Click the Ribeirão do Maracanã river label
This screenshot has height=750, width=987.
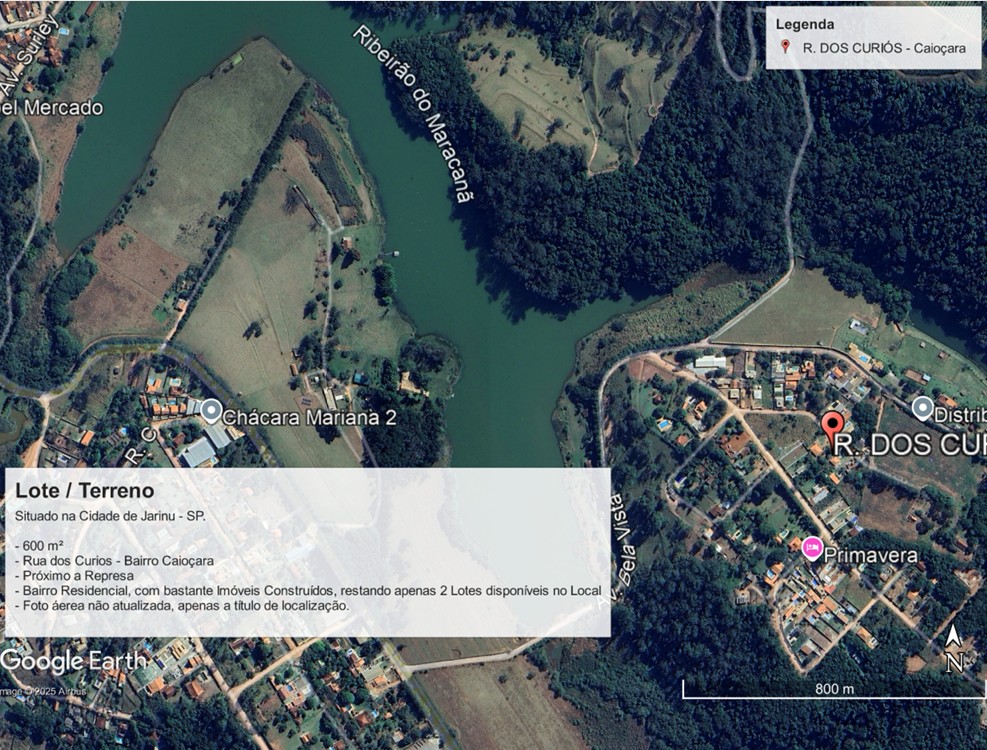tap(412, 112)
